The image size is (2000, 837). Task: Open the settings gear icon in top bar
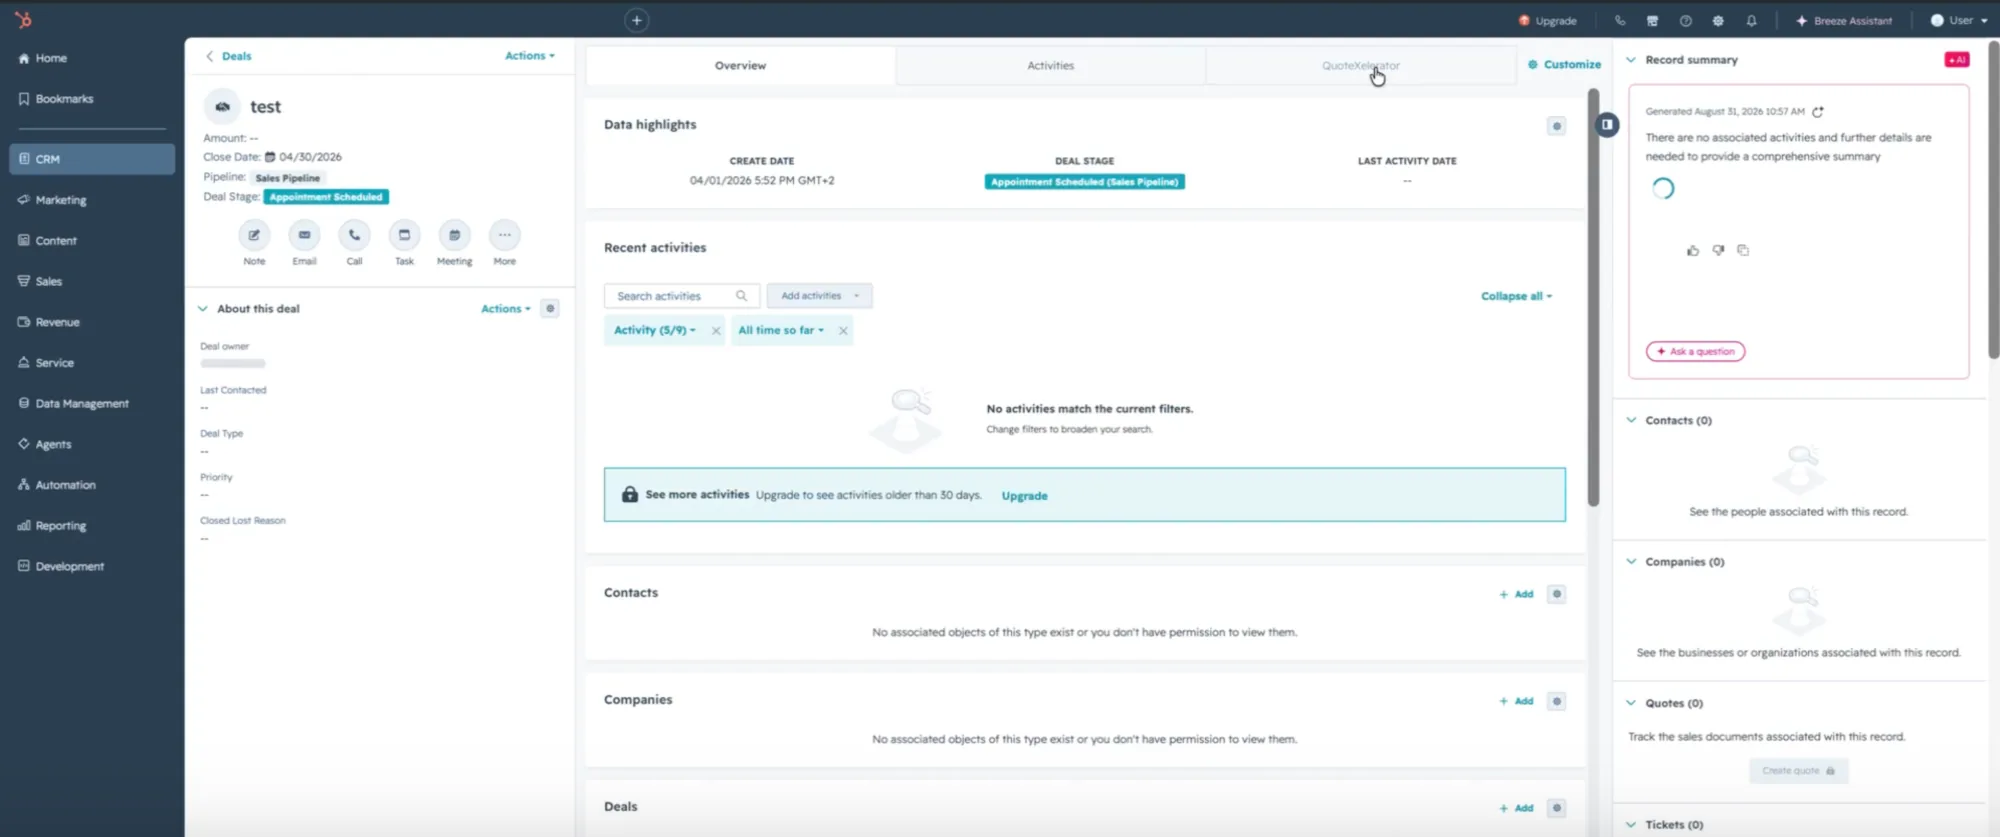(x=1718, y=20)
